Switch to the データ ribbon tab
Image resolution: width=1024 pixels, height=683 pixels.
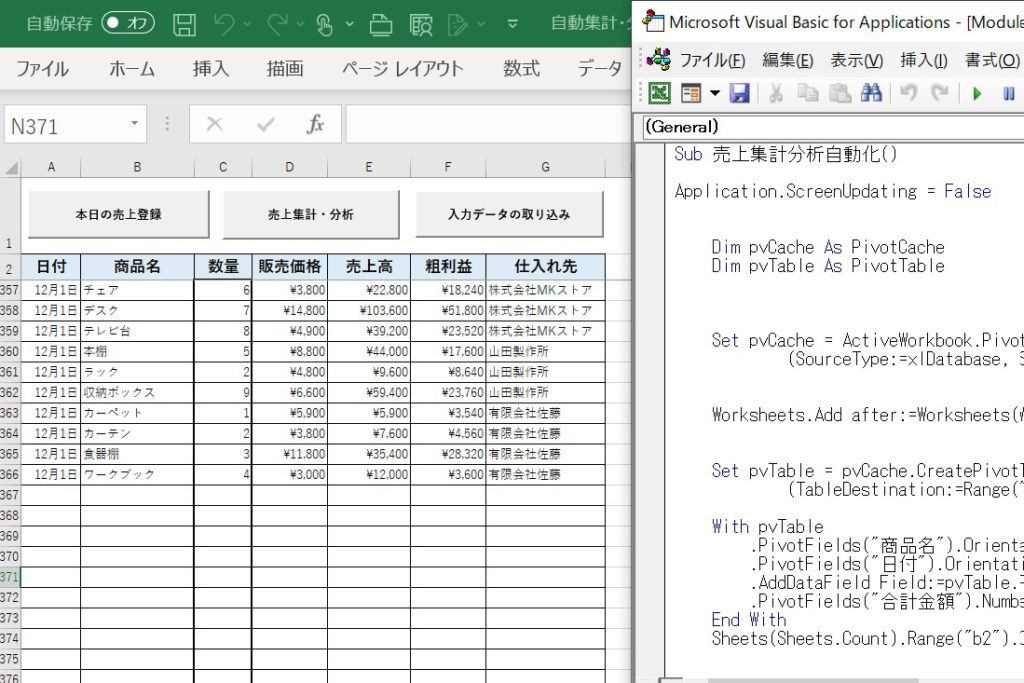point(600,69)
